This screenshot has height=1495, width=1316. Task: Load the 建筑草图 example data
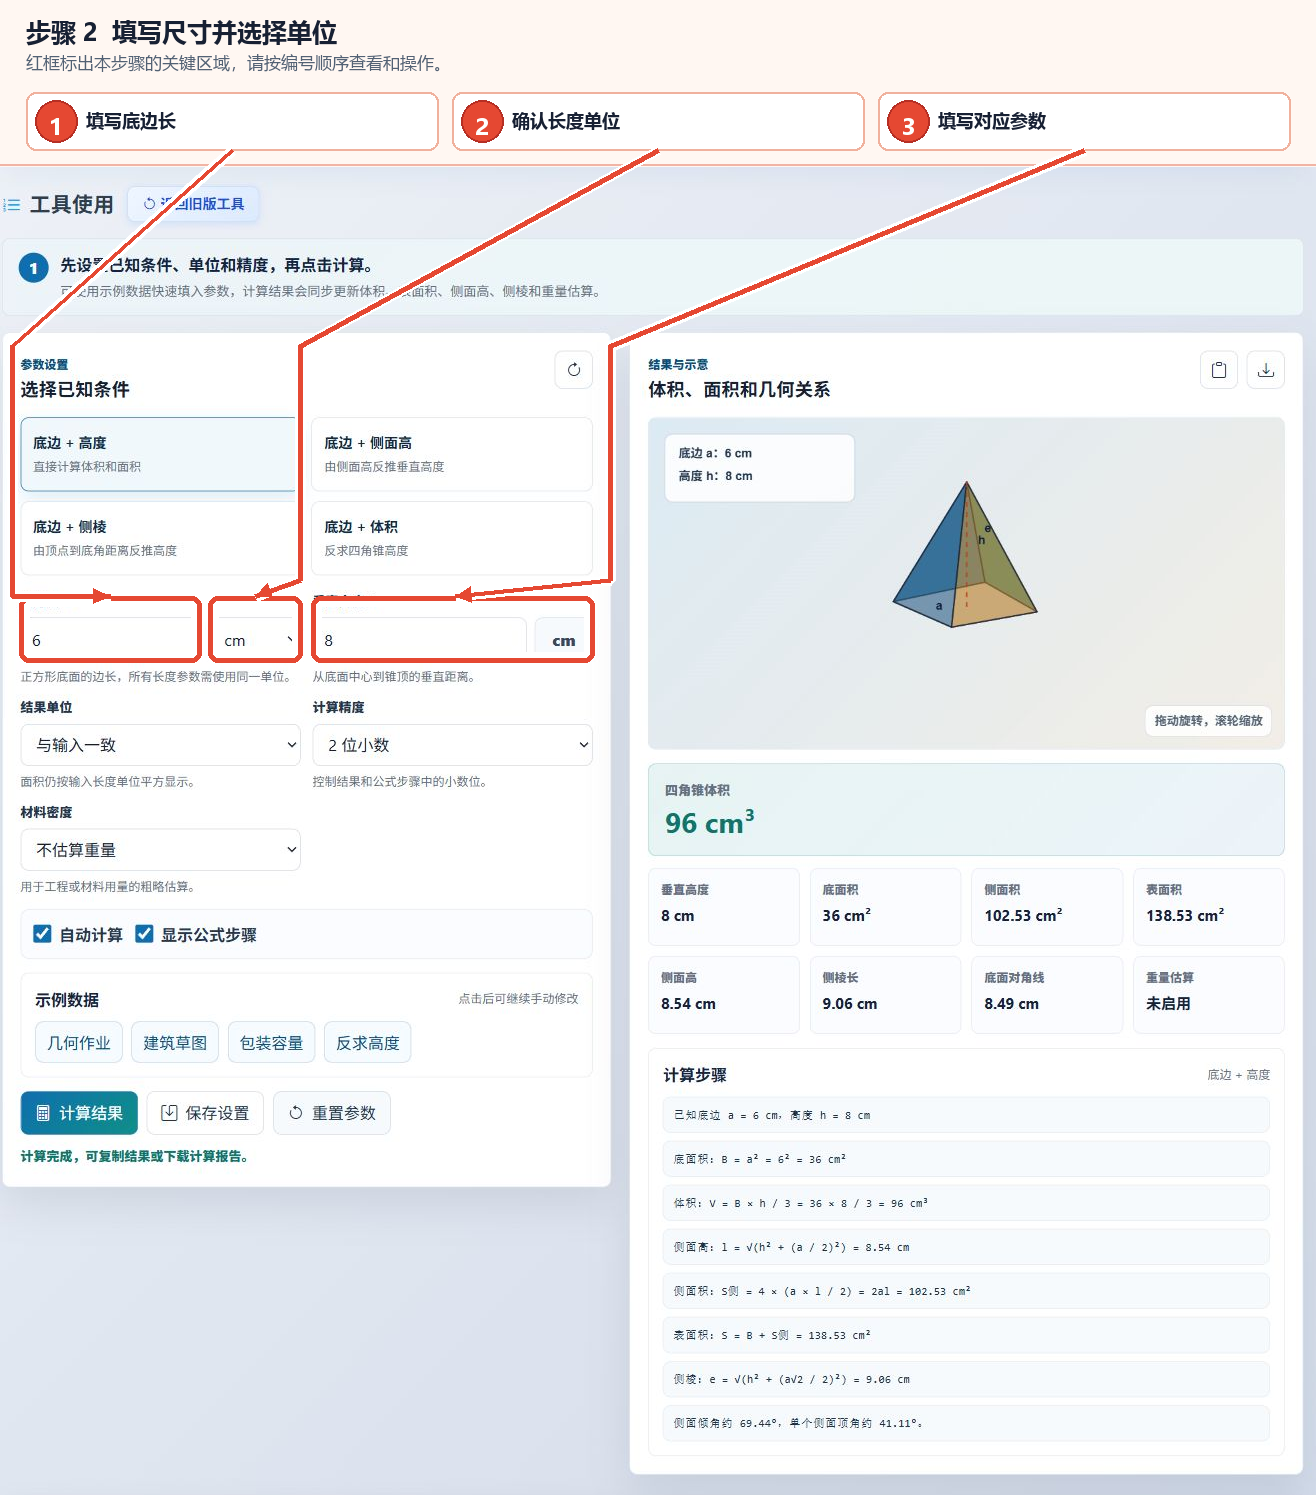(x=175, y=1043)
